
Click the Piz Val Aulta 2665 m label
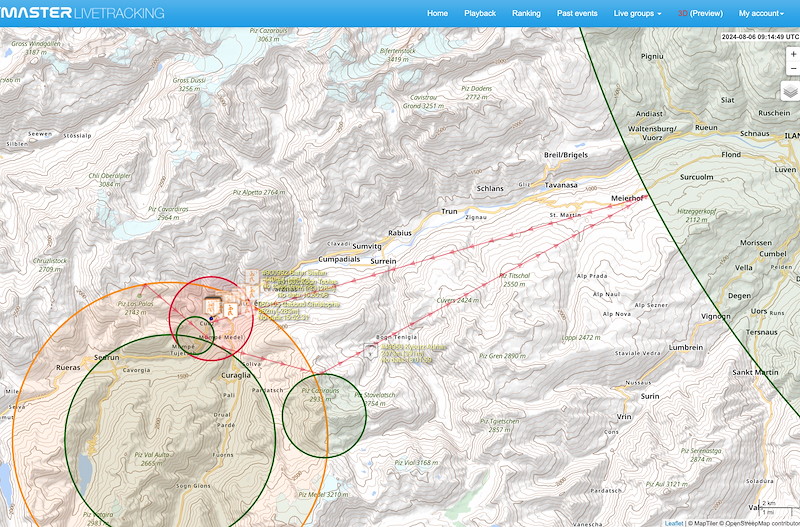click(152, 459)
